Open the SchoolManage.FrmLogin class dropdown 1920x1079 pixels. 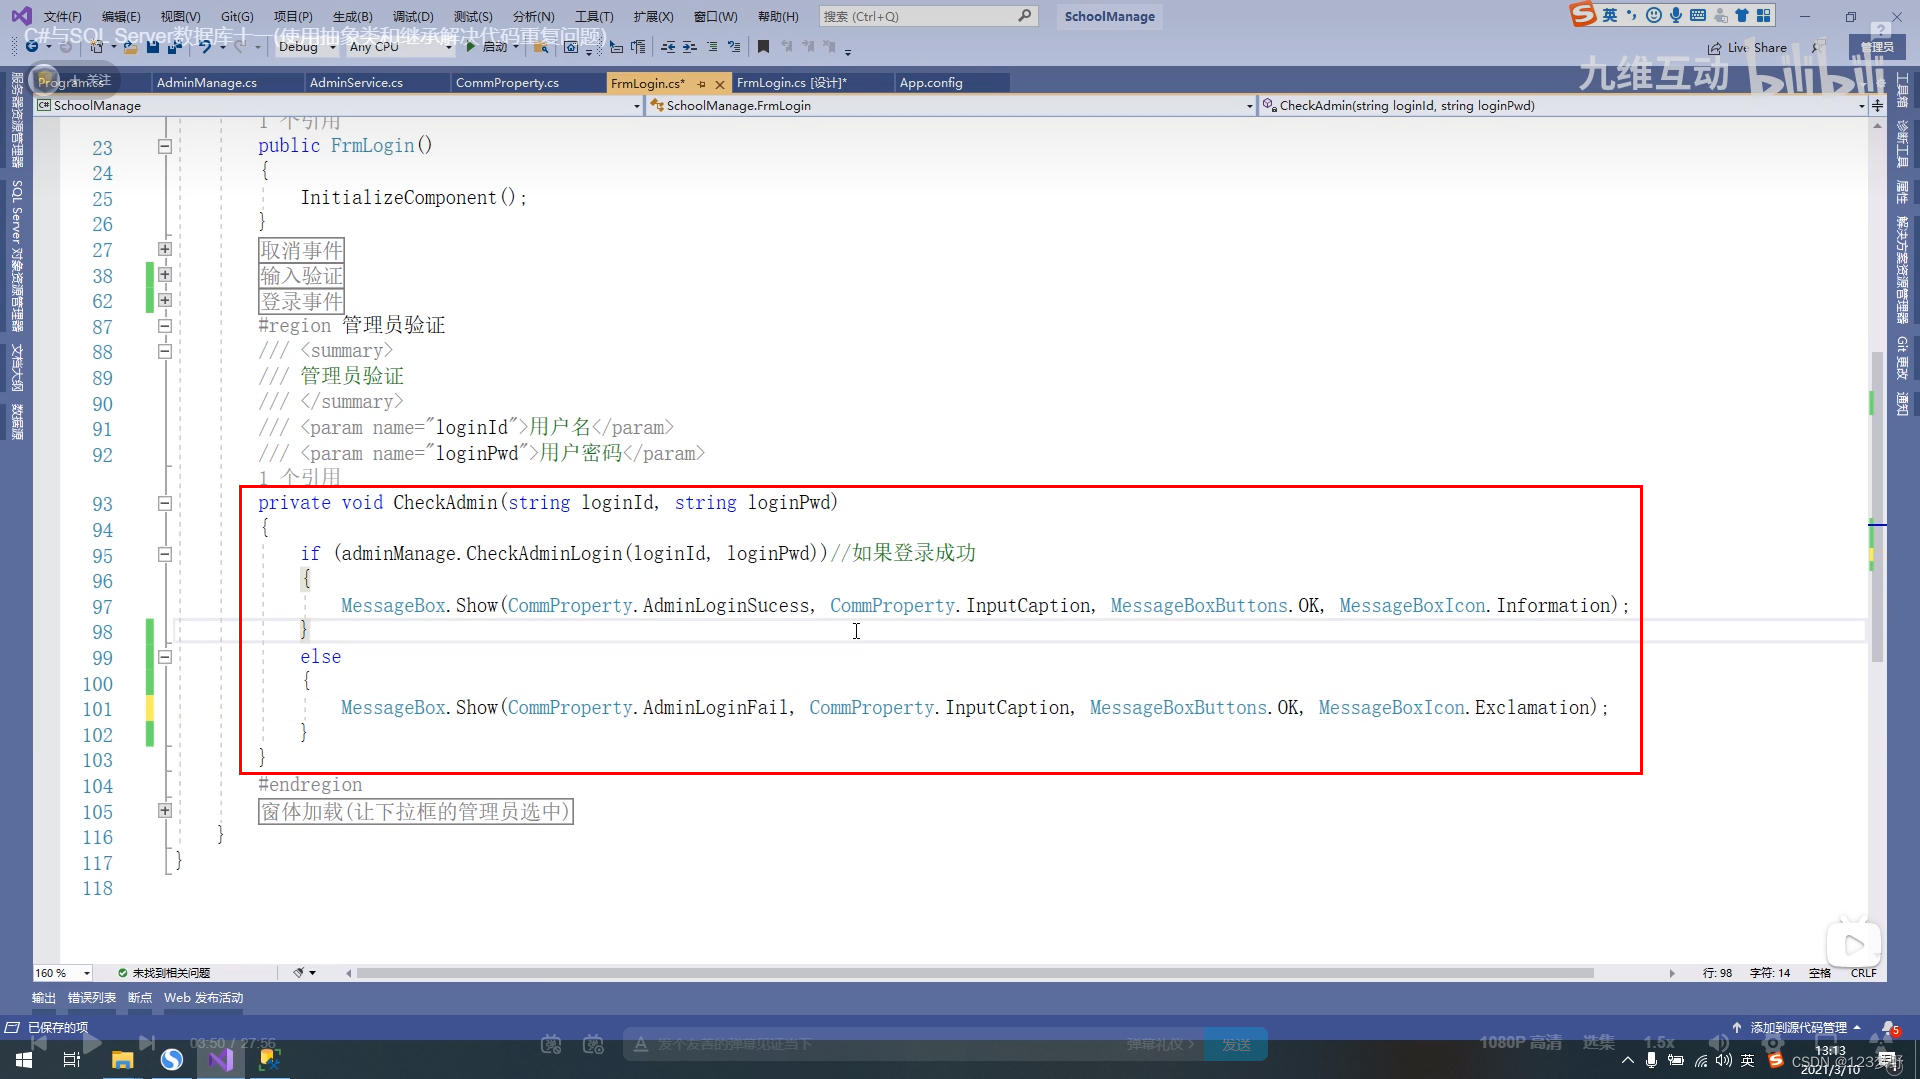tap(951, 105)
